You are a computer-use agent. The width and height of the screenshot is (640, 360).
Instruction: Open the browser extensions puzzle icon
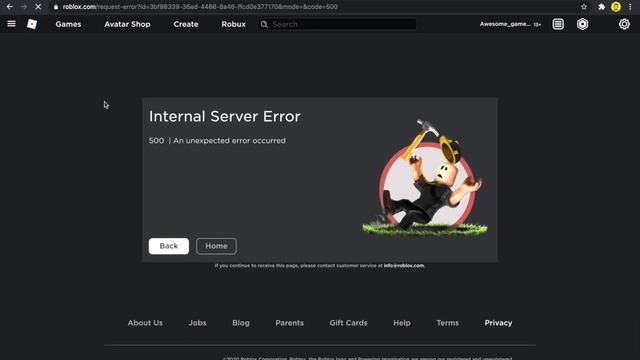coord(601,7)
